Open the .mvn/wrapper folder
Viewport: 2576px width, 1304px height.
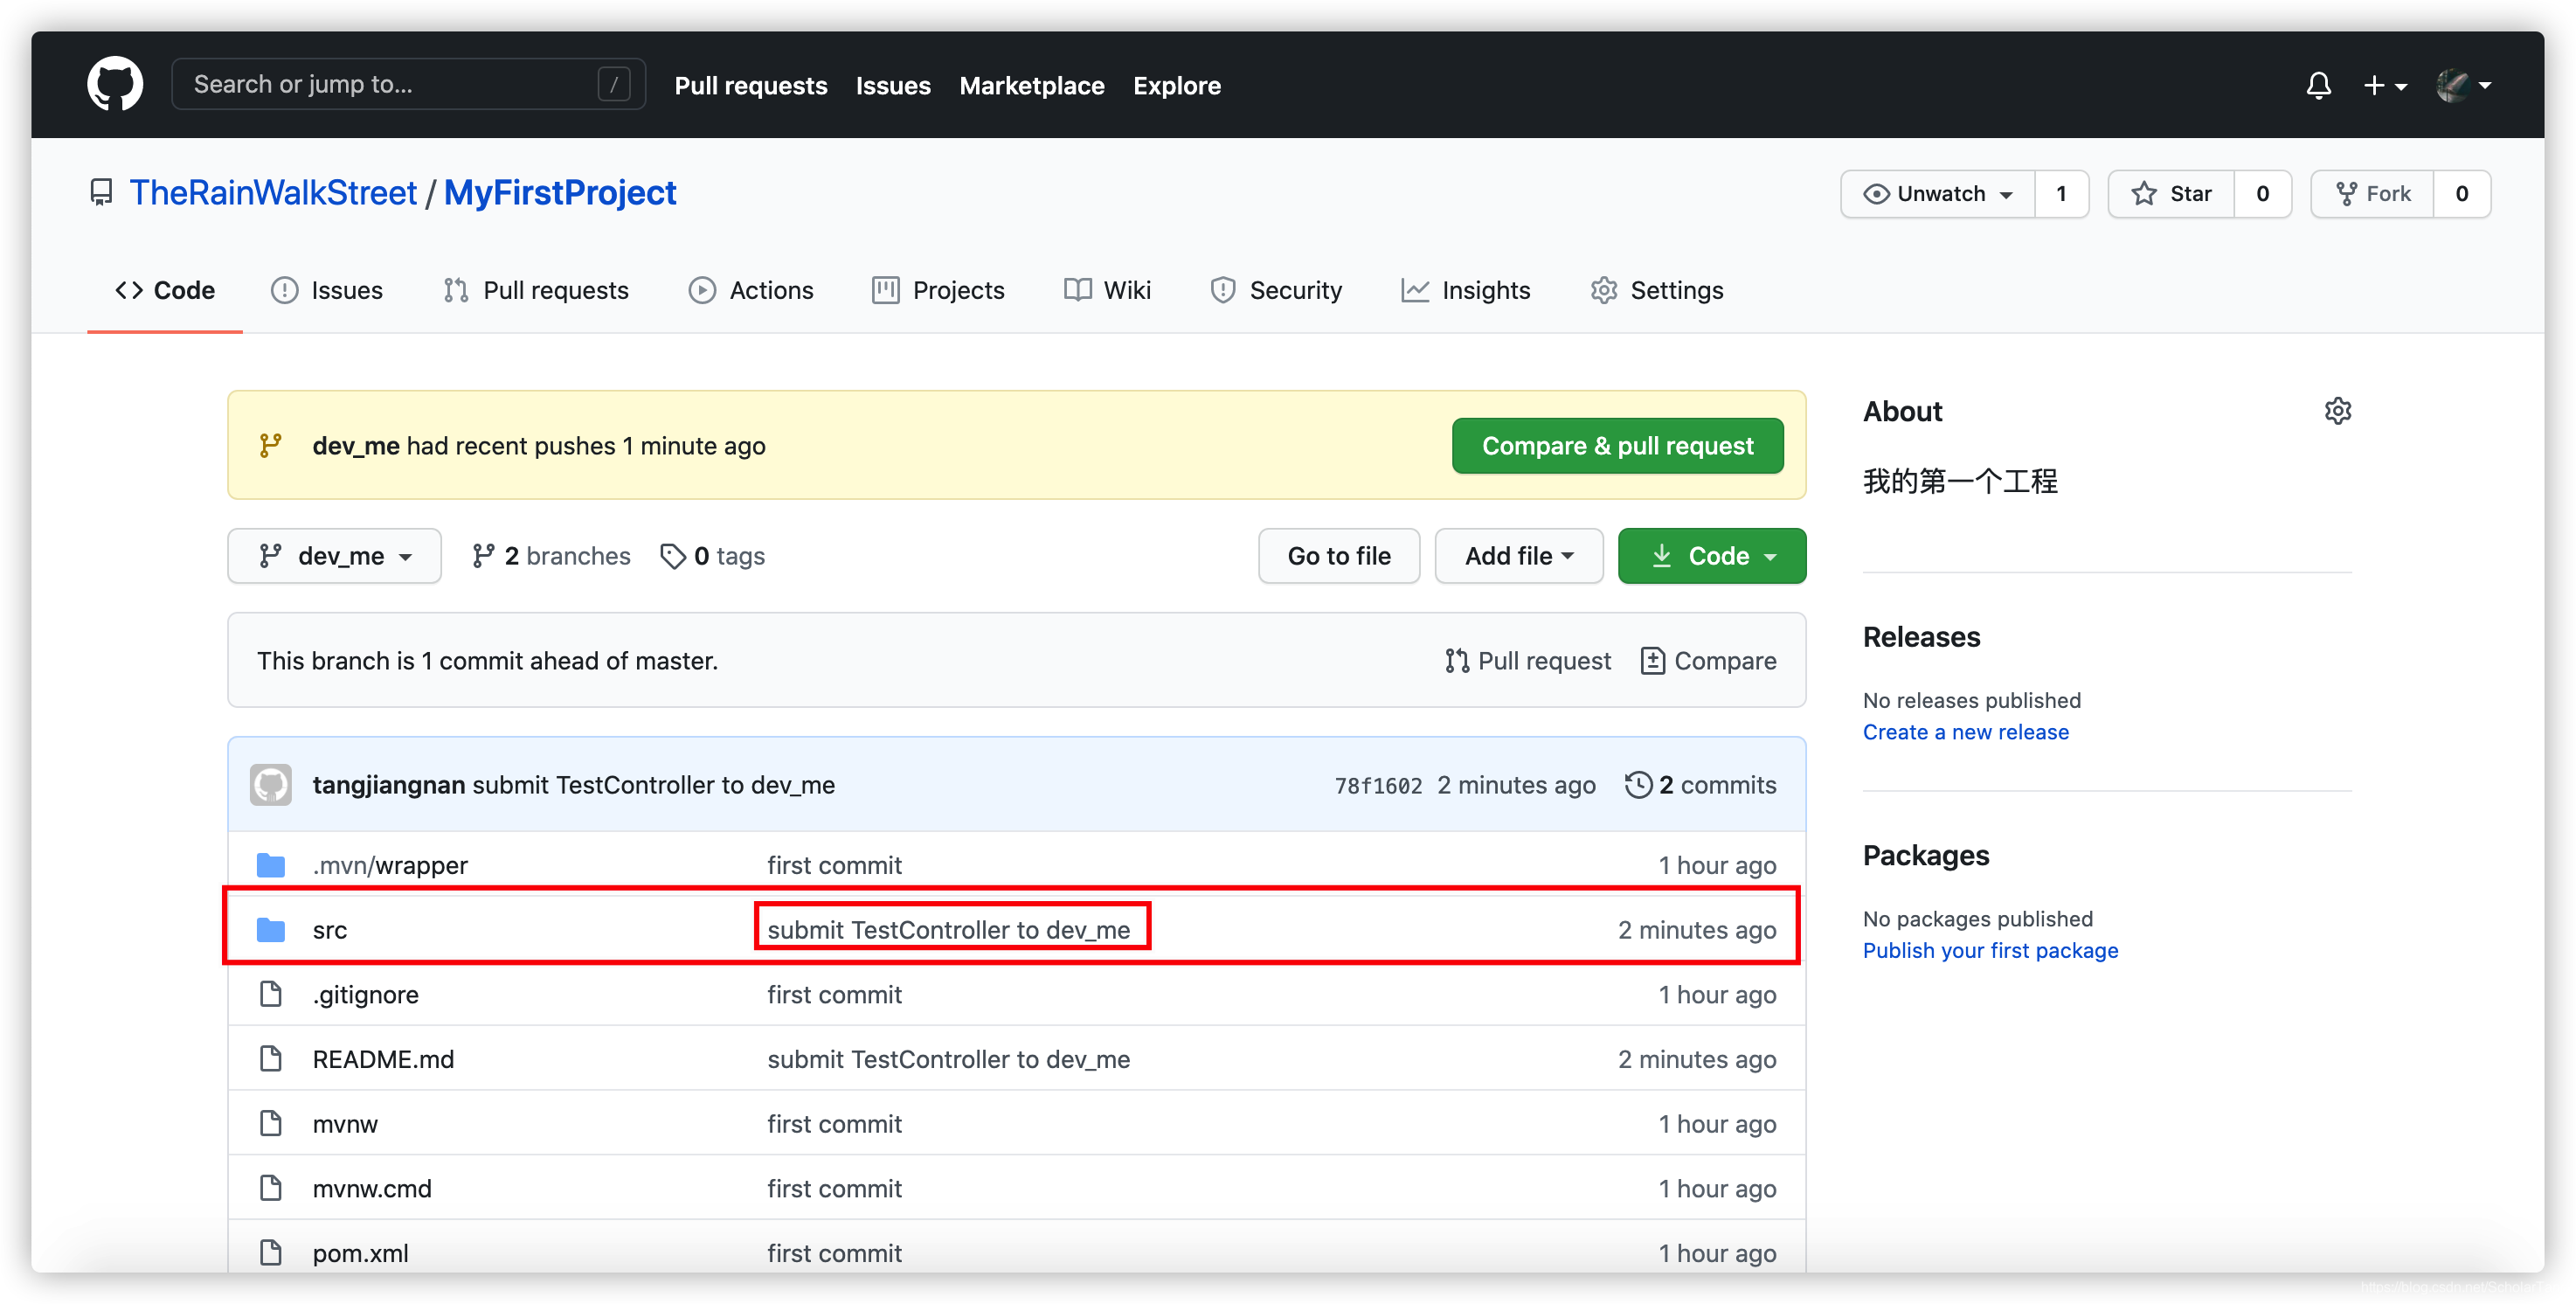click(390, 865)
